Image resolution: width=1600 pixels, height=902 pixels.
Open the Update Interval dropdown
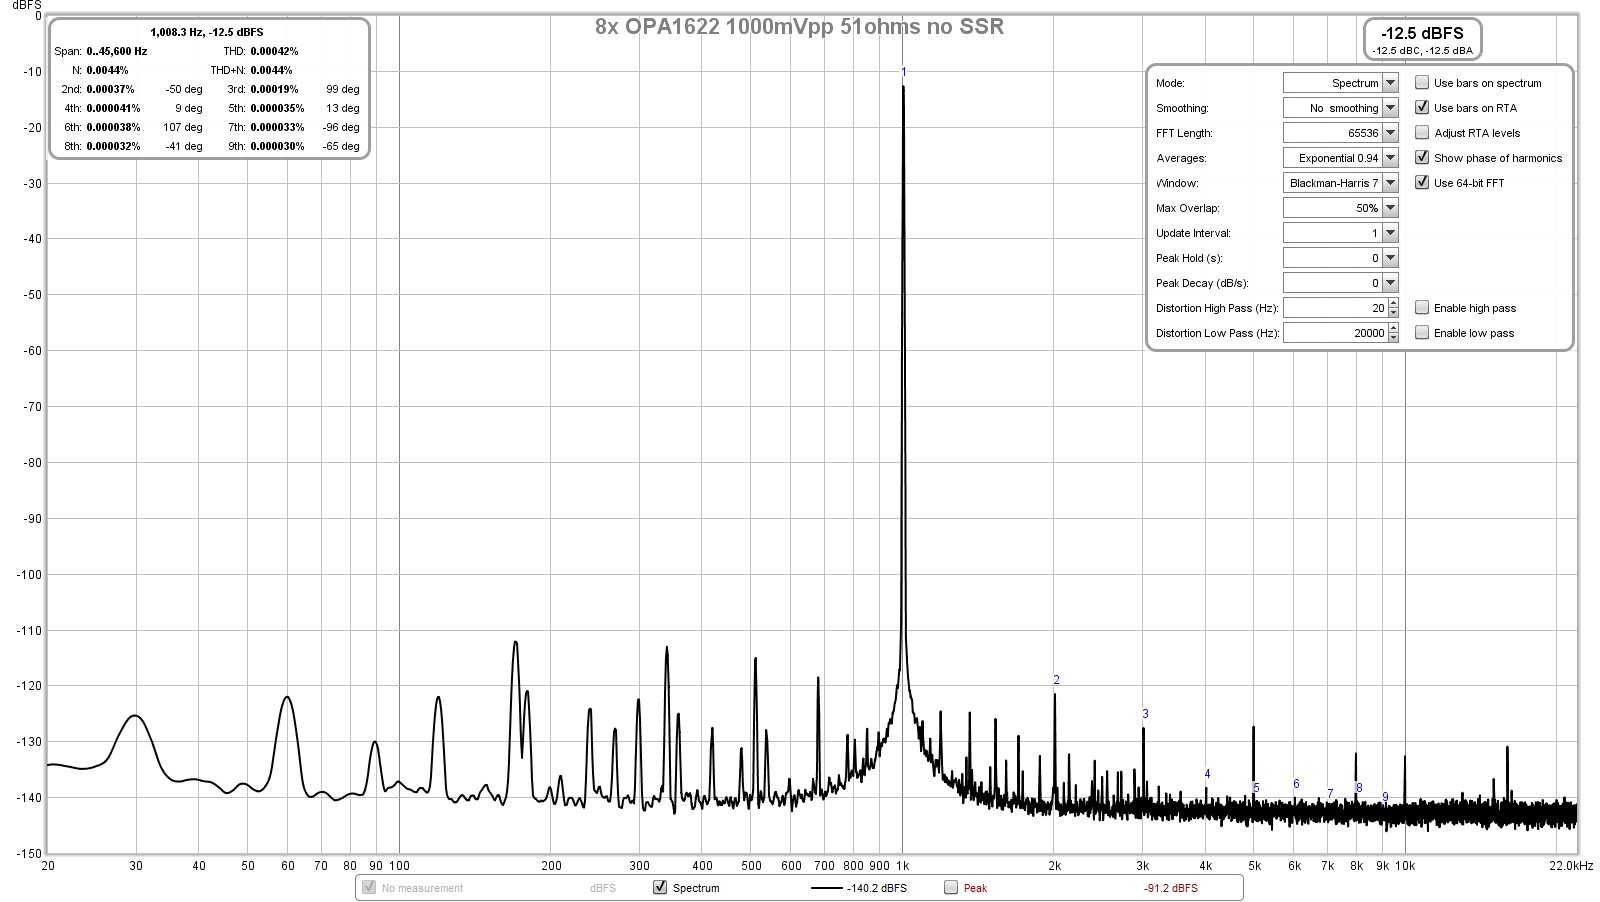coord(1340,233)
